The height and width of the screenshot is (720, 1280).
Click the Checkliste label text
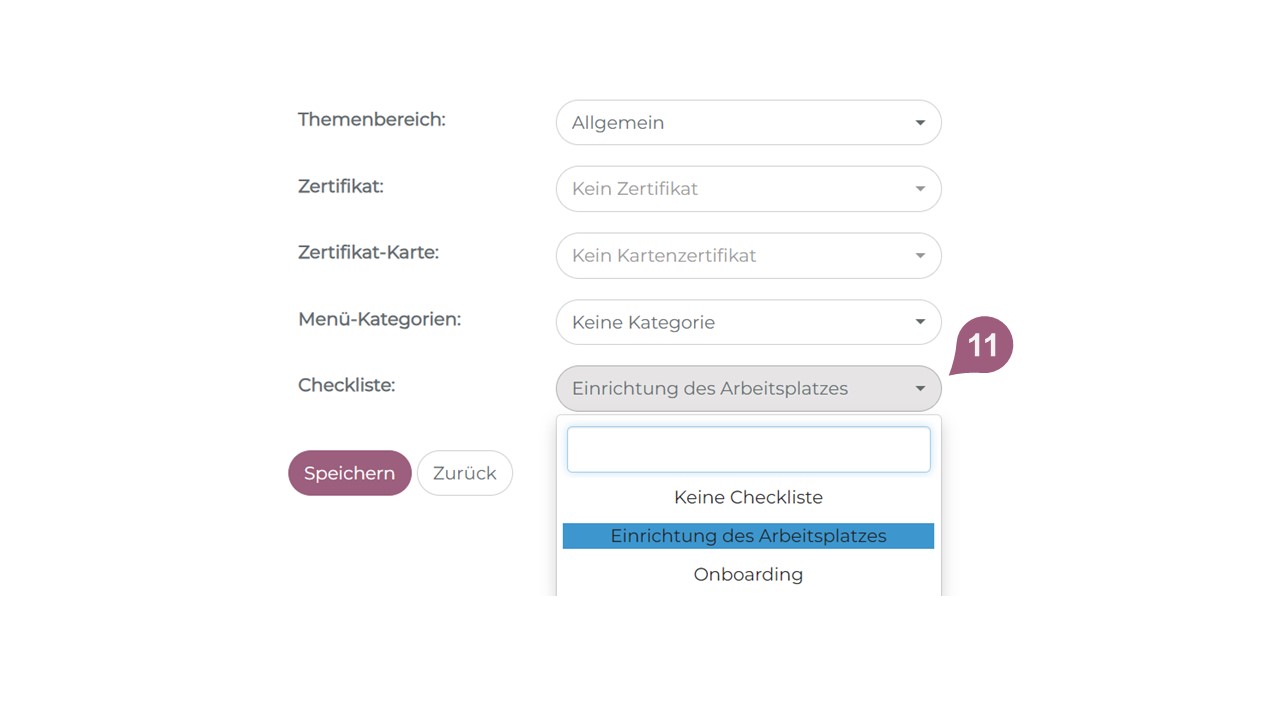pos(346,386)
